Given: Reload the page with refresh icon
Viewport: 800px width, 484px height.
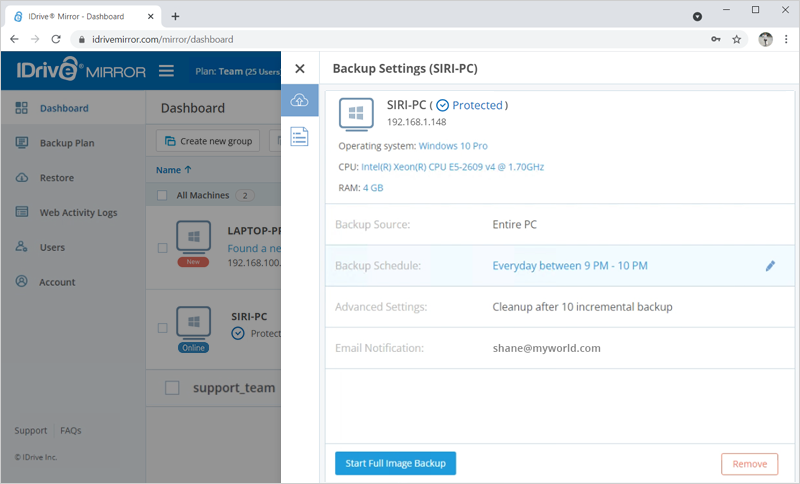Looking at the screenshot, I should point(56,39).
